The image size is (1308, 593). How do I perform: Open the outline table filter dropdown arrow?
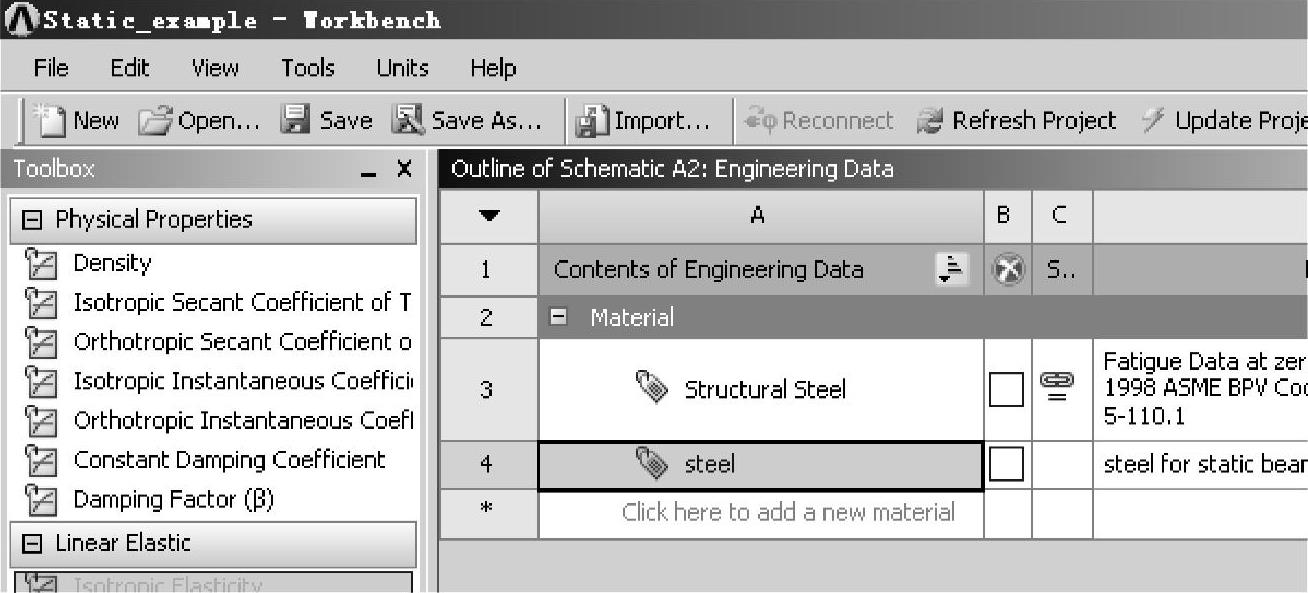(488, 216)
